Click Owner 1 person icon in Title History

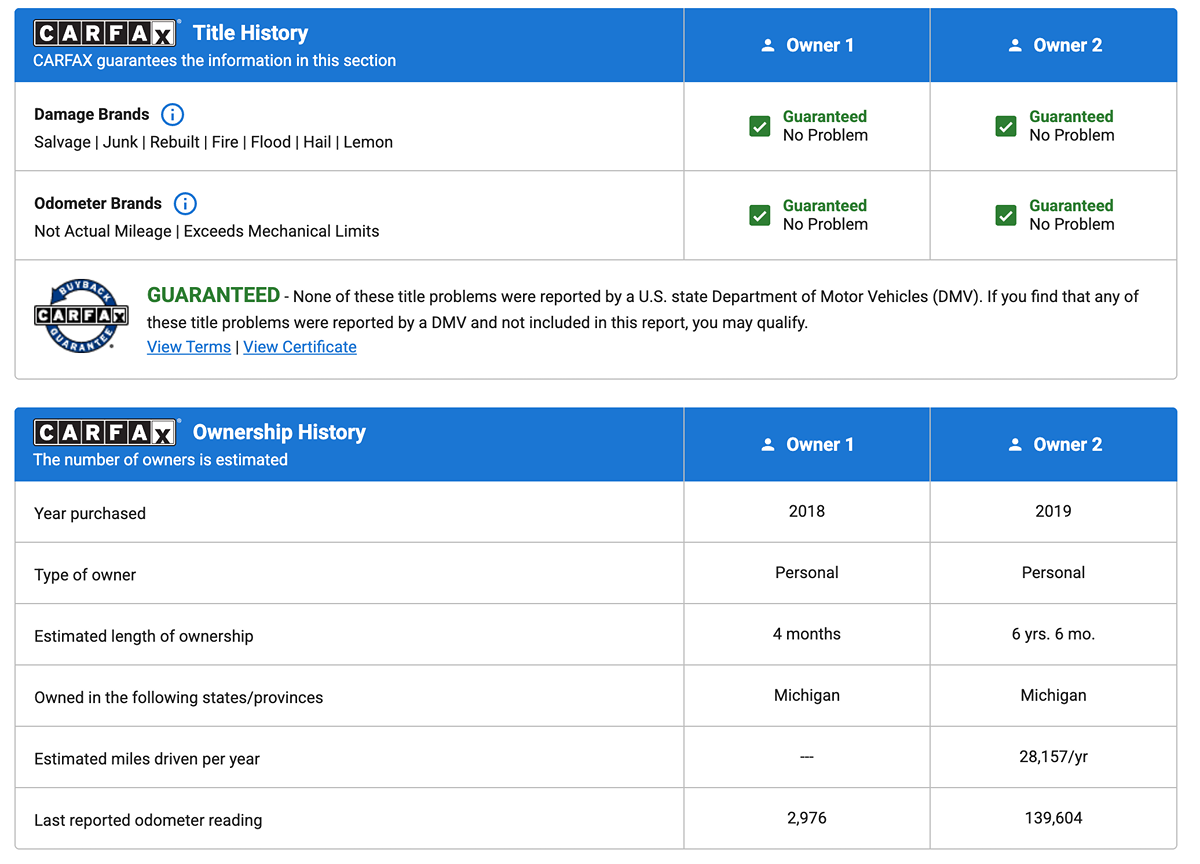[768, 45]
